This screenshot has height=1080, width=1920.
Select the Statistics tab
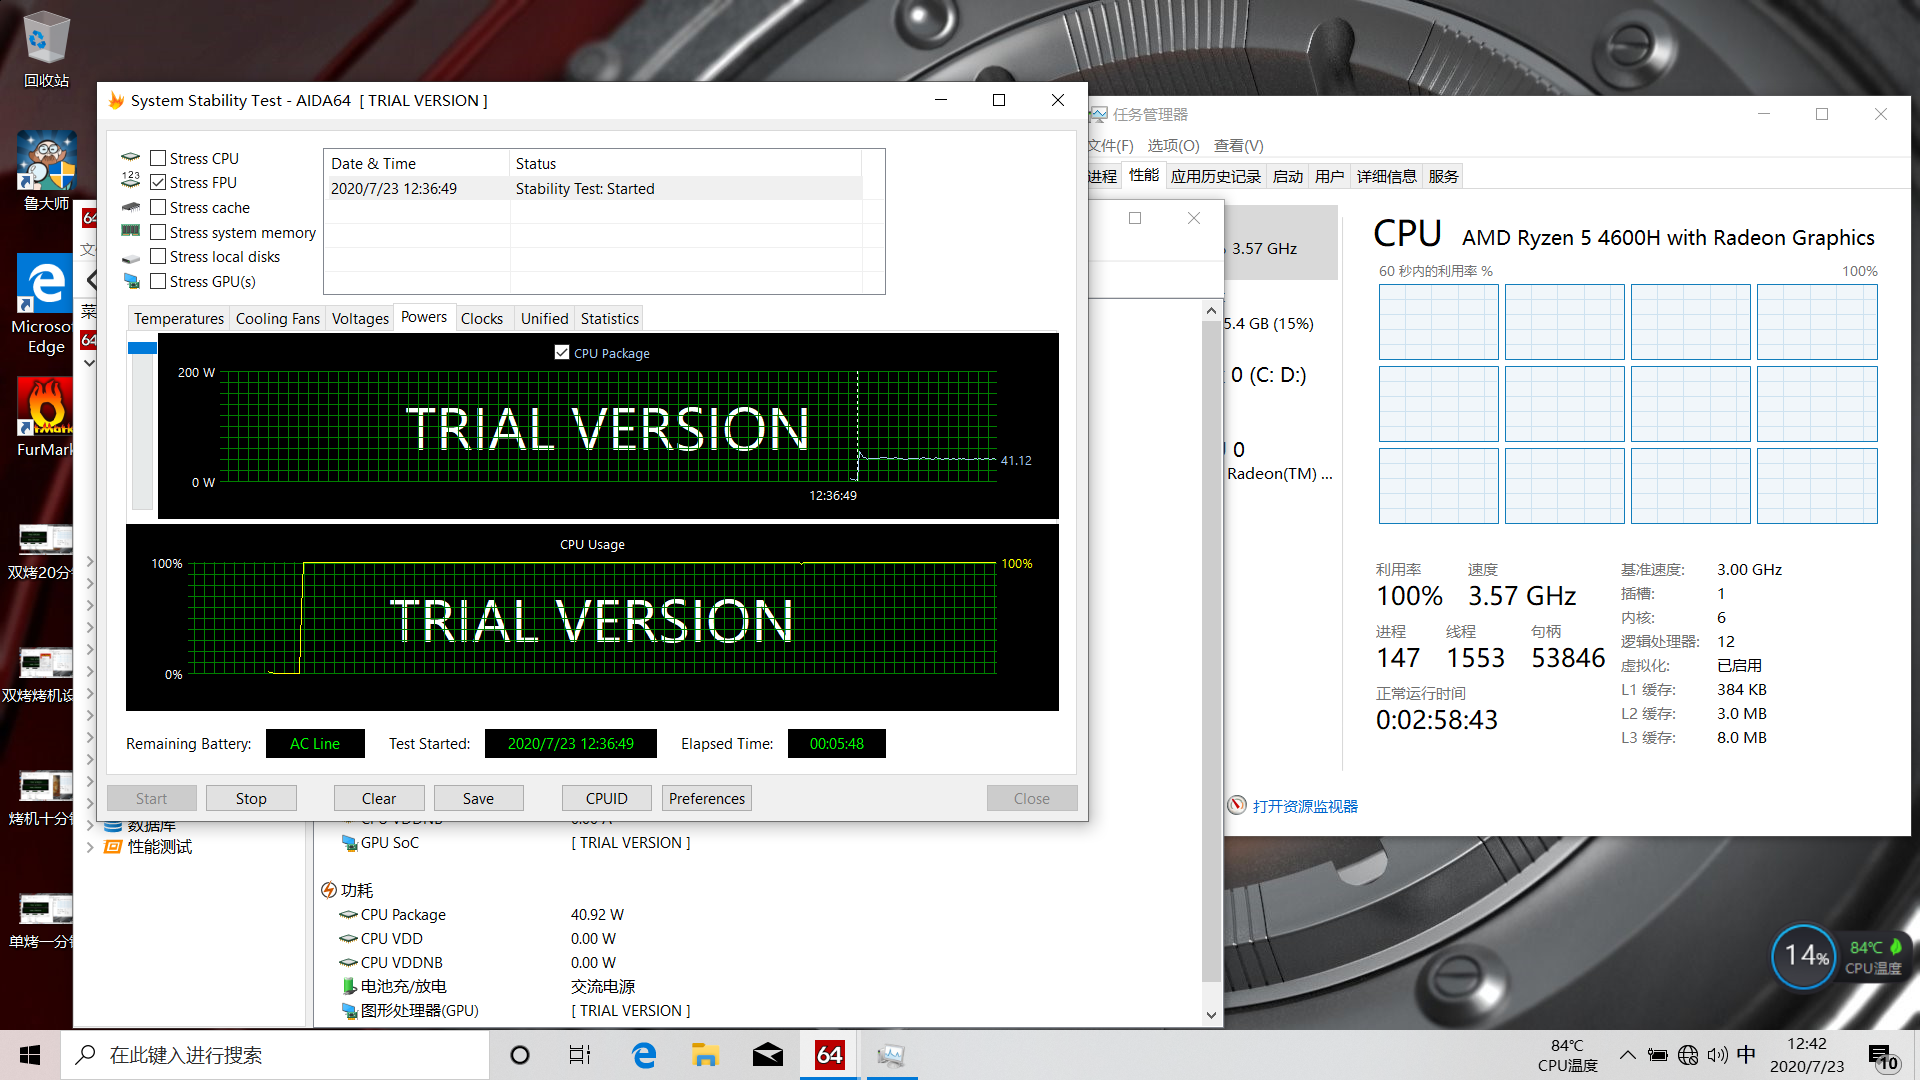[608, 318]
